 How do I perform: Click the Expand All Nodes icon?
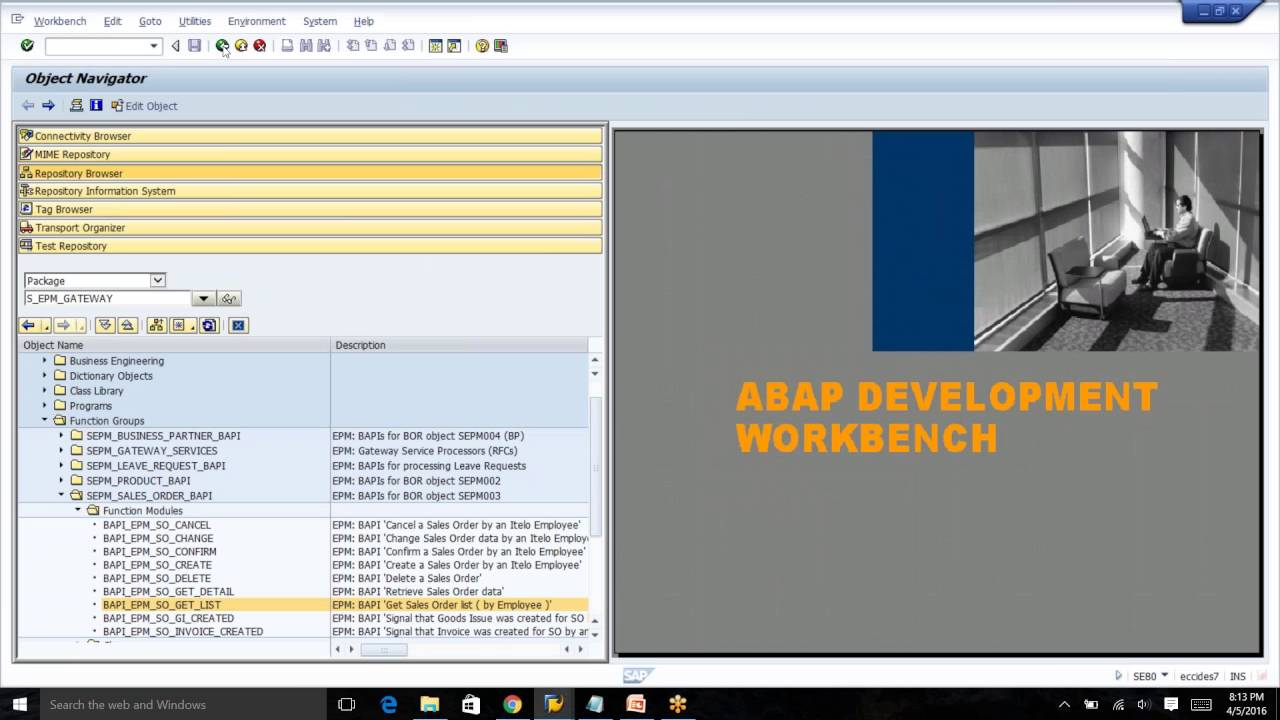[105, 325]
